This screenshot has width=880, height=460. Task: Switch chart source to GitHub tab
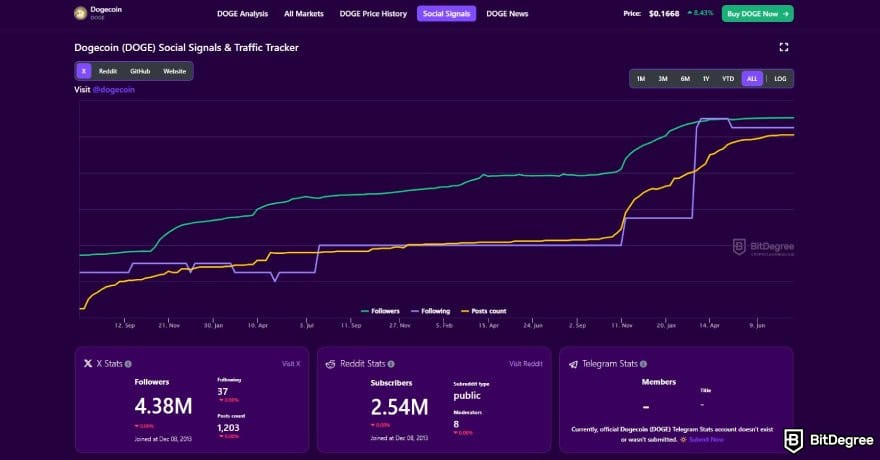click(140, 71)
